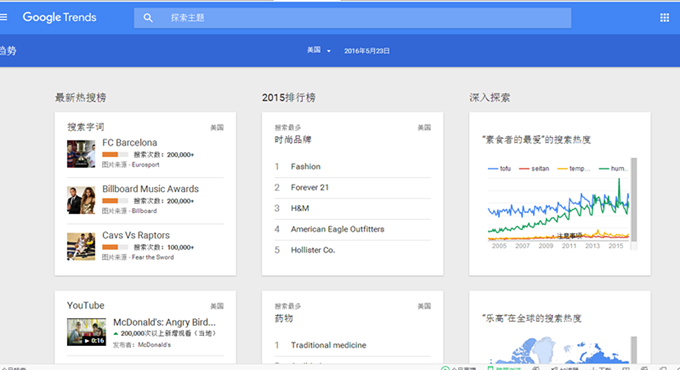Click the Cavs Vs Raptors thumbnail

pos(81,246)
